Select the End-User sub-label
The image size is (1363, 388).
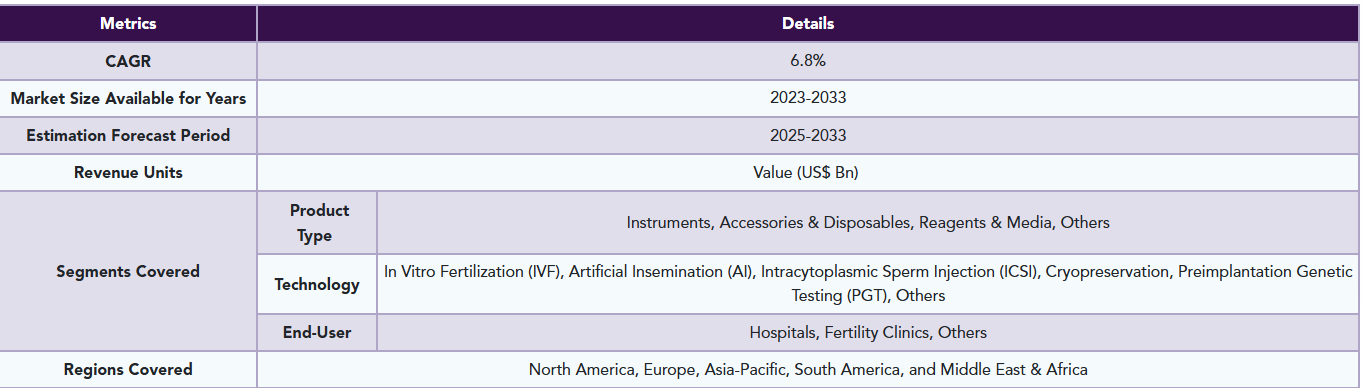pos(317,332)
